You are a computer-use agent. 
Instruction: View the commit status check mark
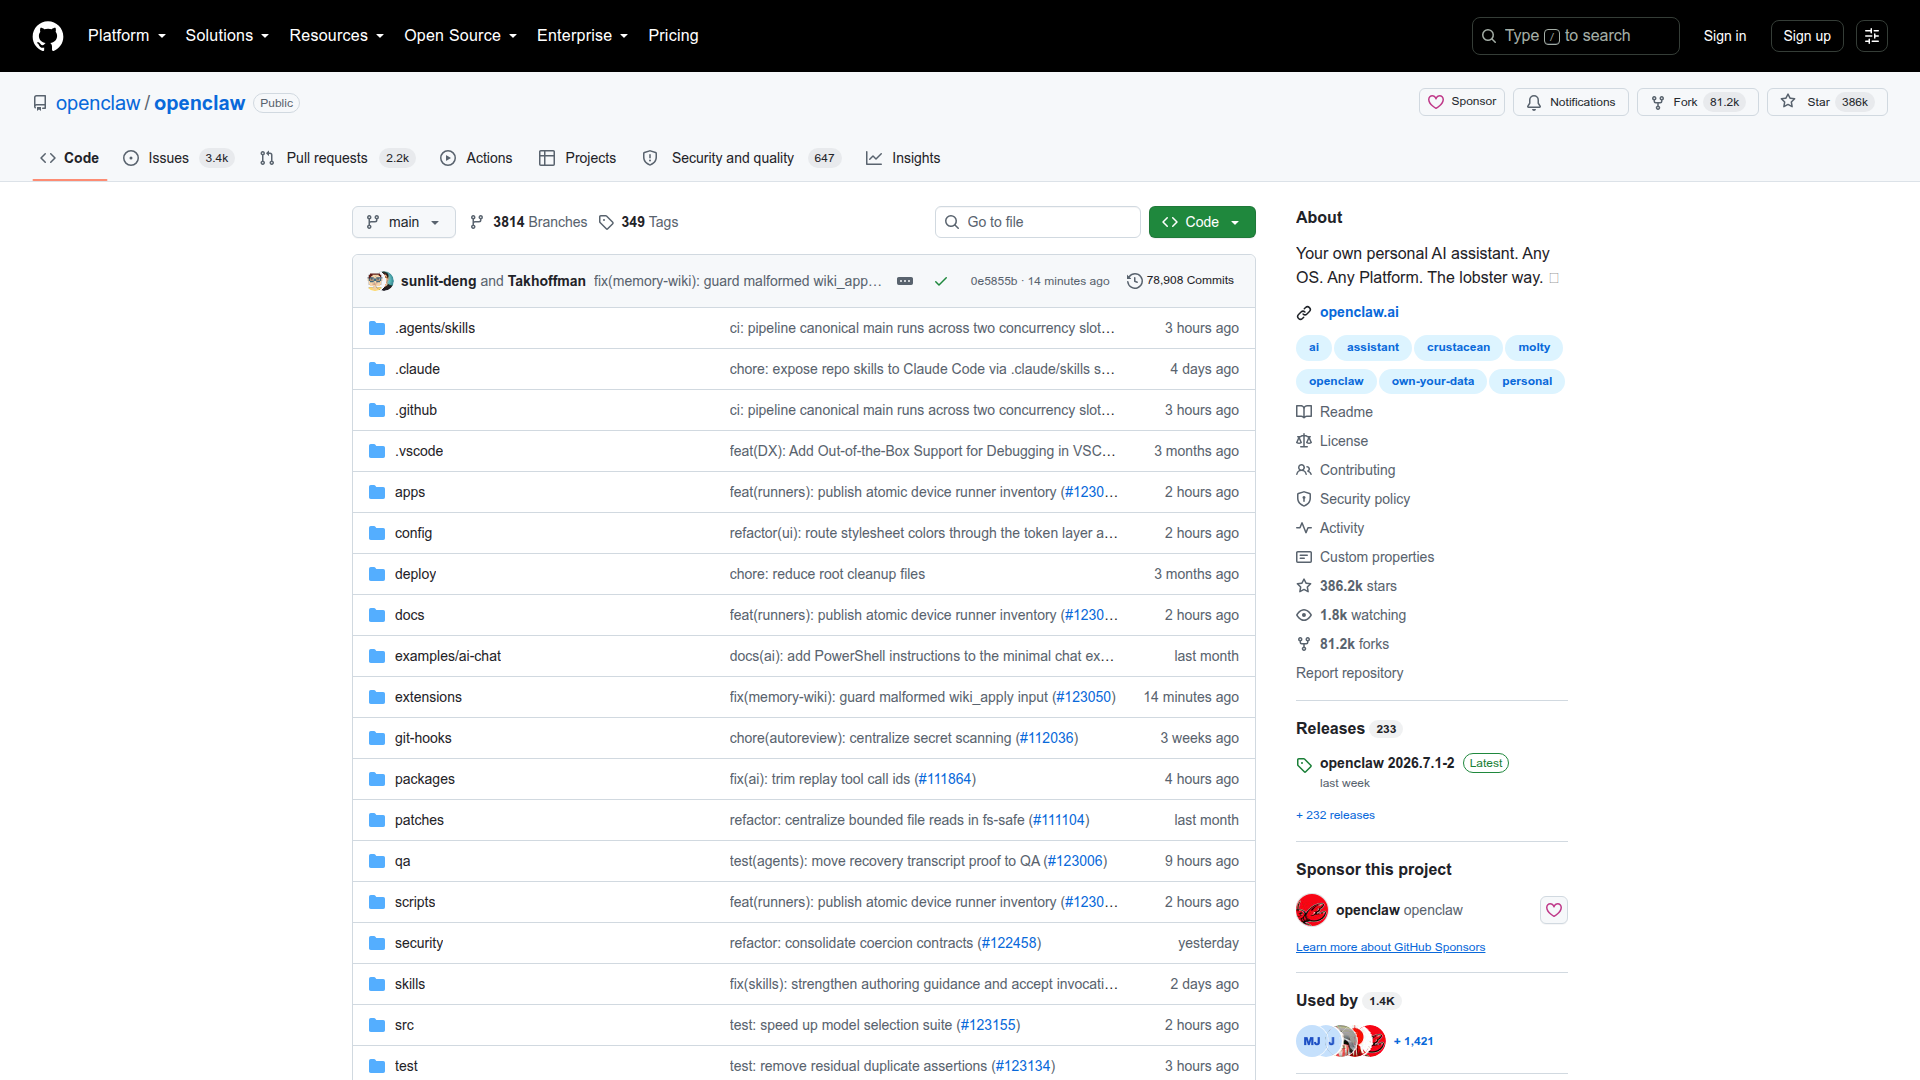[x=941, y=281]
